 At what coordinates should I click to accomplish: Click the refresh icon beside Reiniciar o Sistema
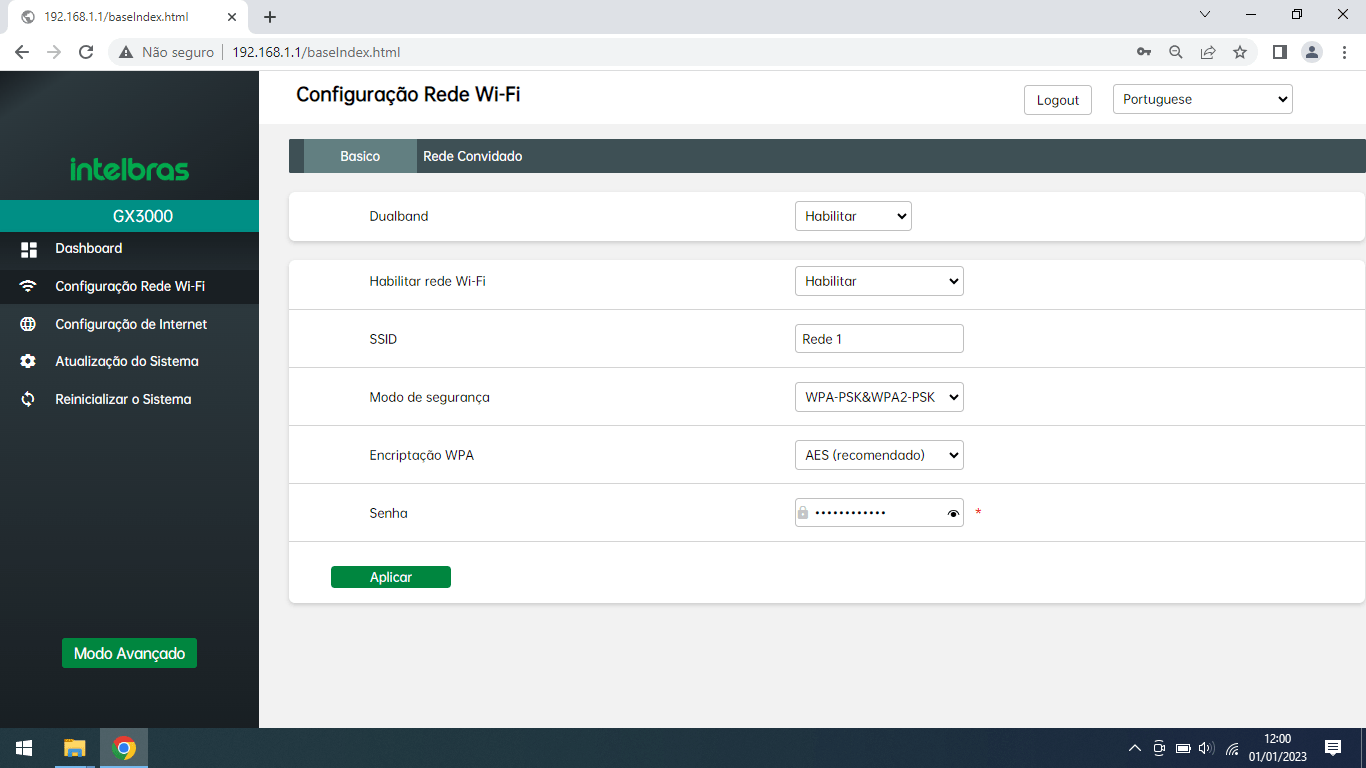point(28,399)
